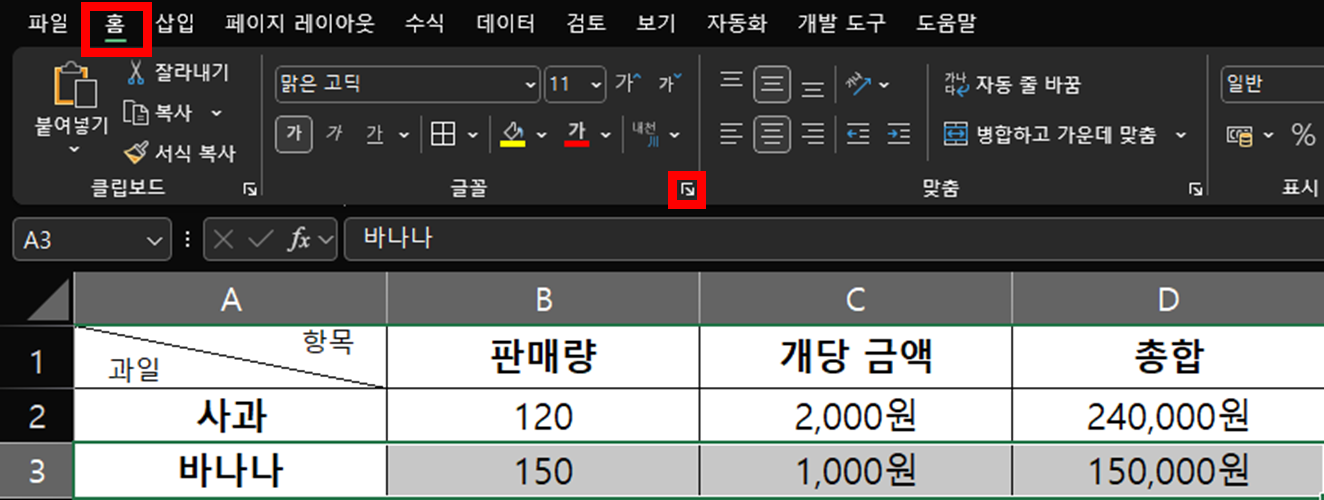Open font settings dialog launcher in 글꼴 group
The image size is (1324, 500).
[x=687, y=189]
